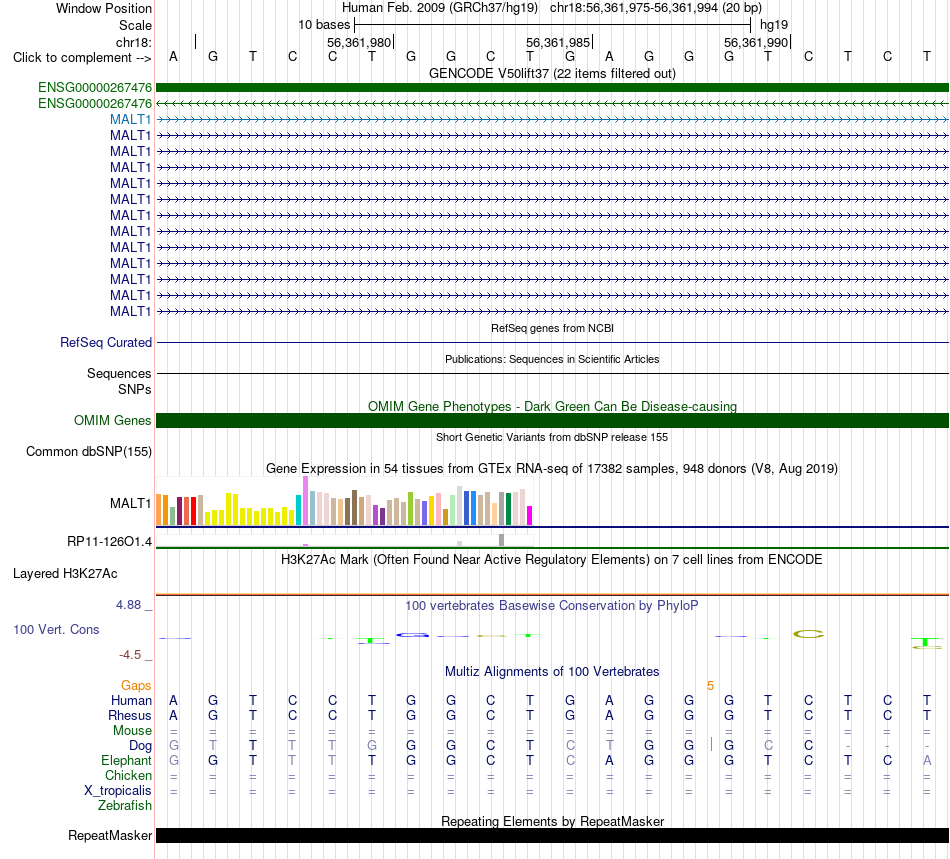The width and height of the screenshot is (950, 859).
Task: Click the RP11-126O1.4 expression graph
Action: [344, 541]
